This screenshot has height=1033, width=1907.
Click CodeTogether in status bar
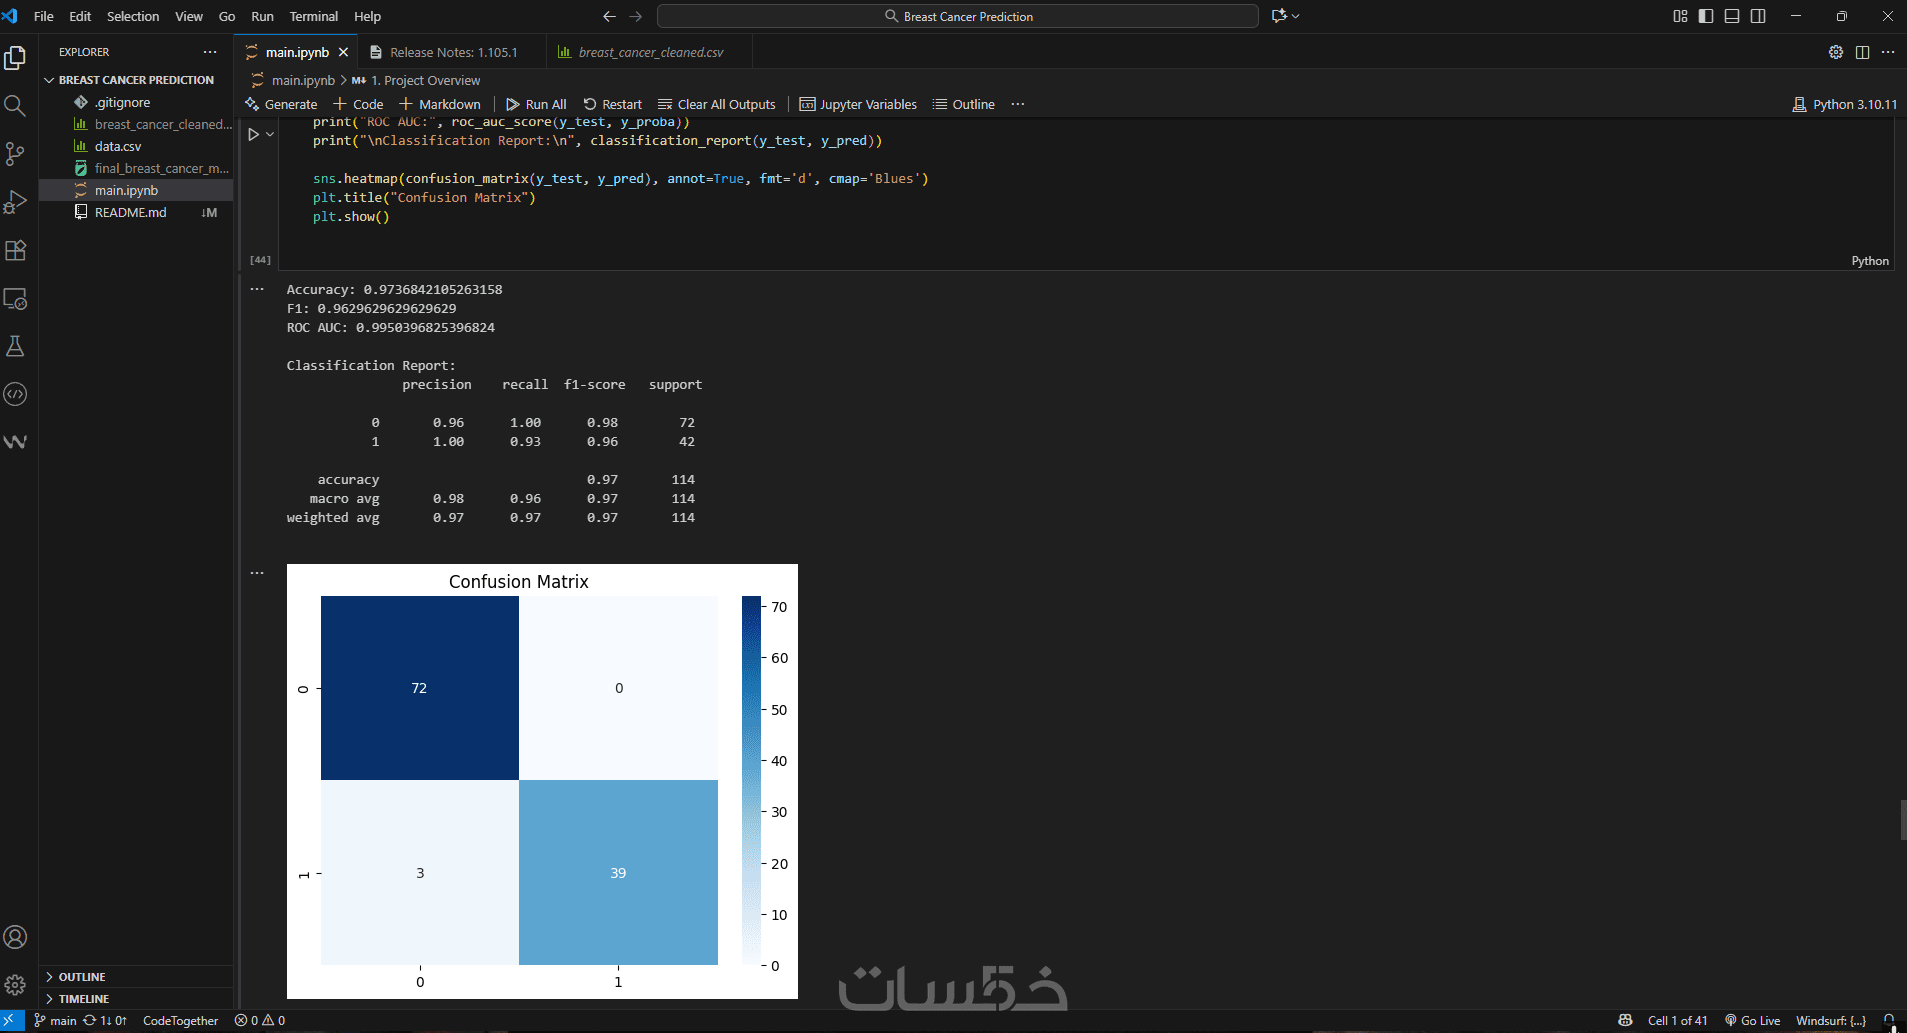pyautogui.click(x=181, y=1021)
